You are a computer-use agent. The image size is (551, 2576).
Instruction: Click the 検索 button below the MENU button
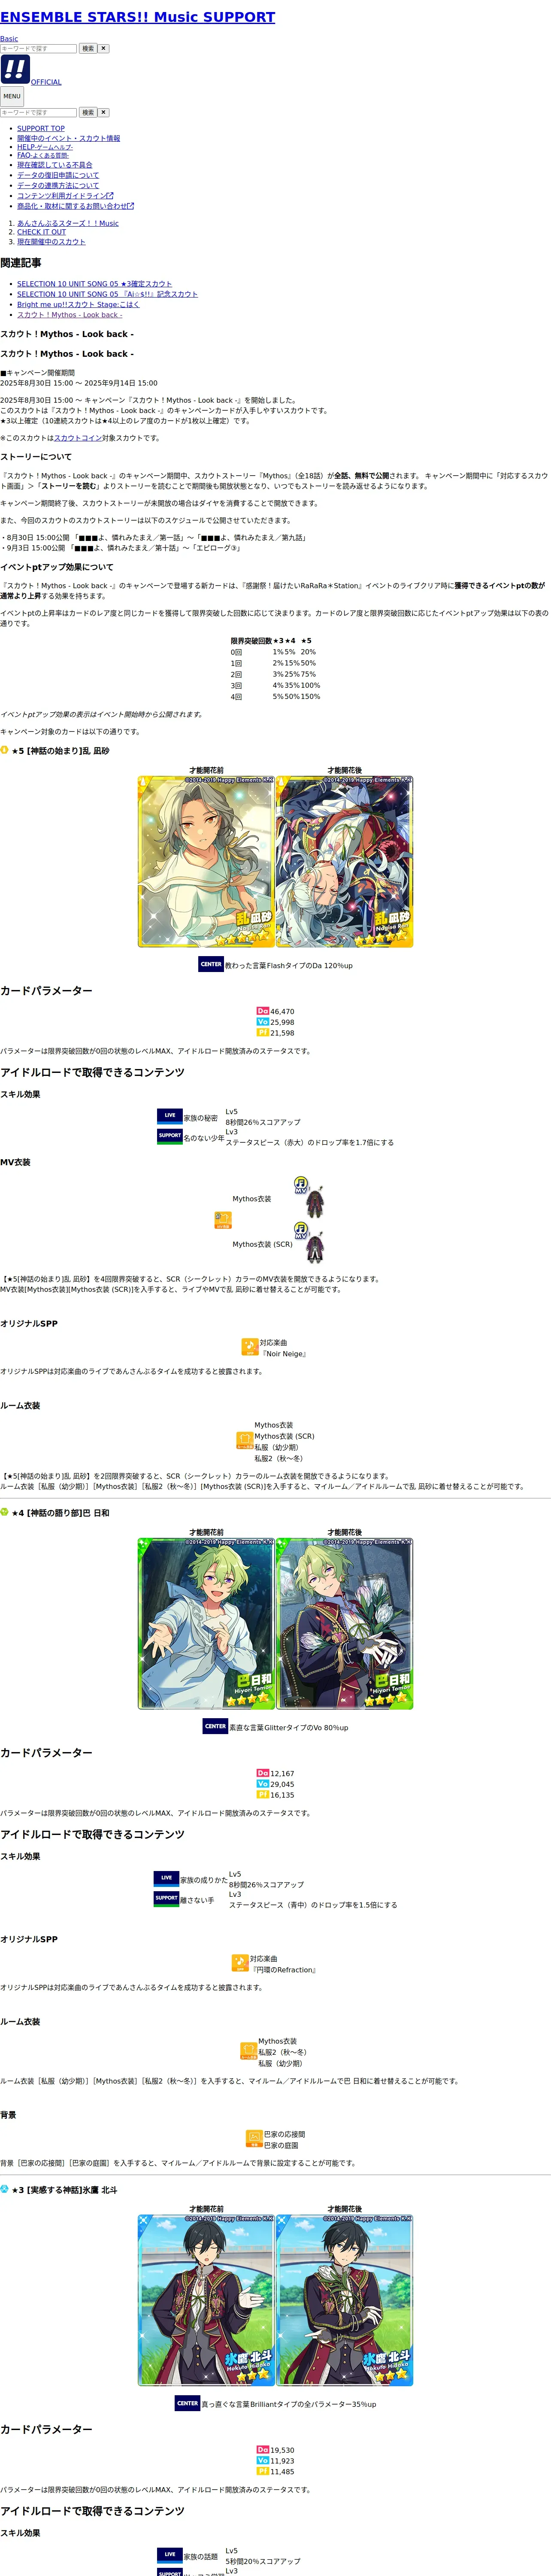coord(88,112)
